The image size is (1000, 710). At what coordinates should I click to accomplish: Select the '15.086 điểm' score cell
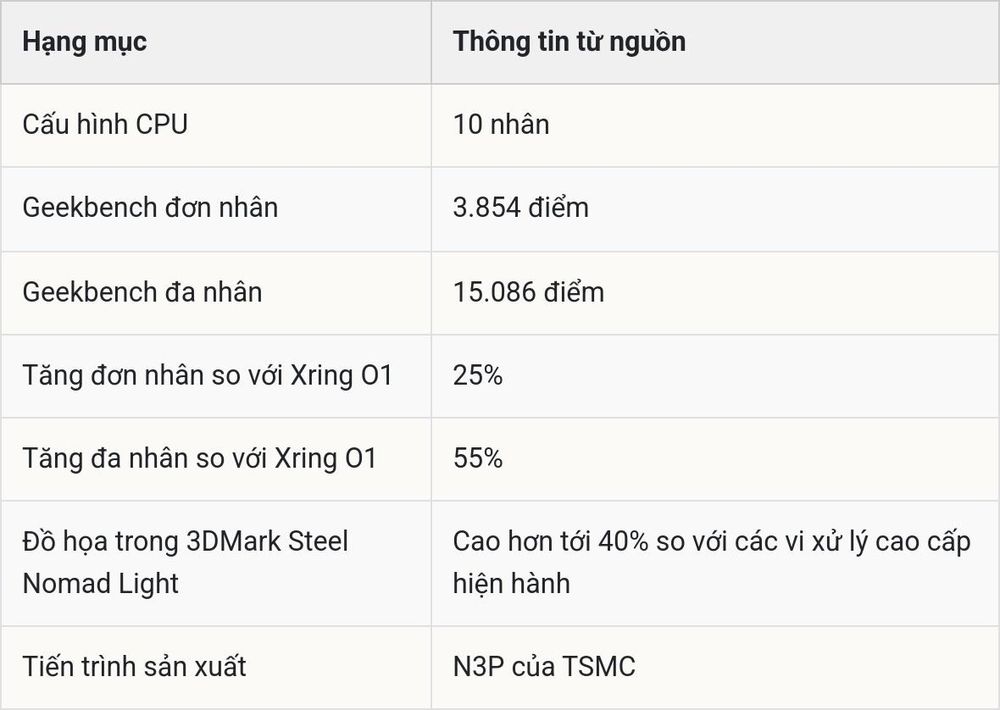coord(715,293)
